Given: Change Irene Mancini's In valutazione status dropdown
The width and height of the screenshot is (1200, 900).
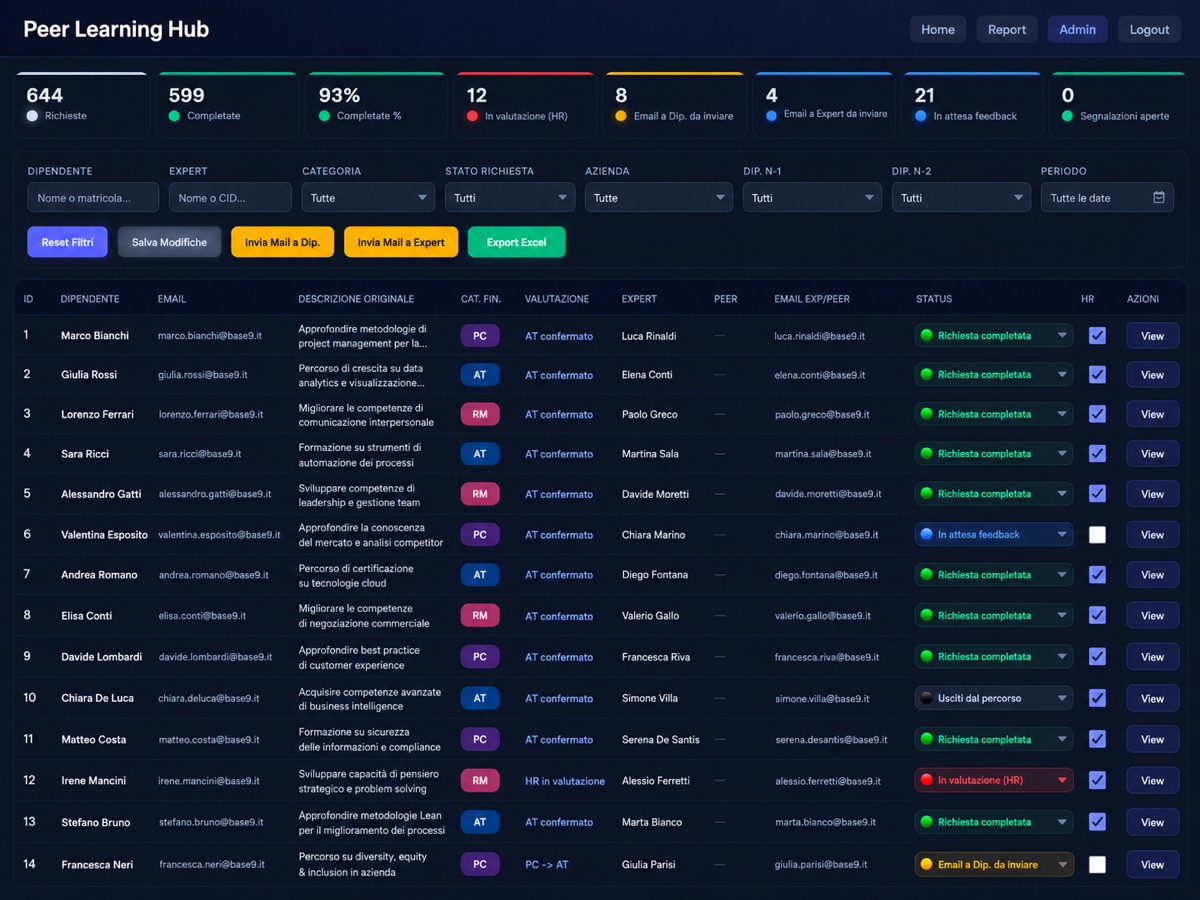Looking at the screenshot, I should pos(994,781).
